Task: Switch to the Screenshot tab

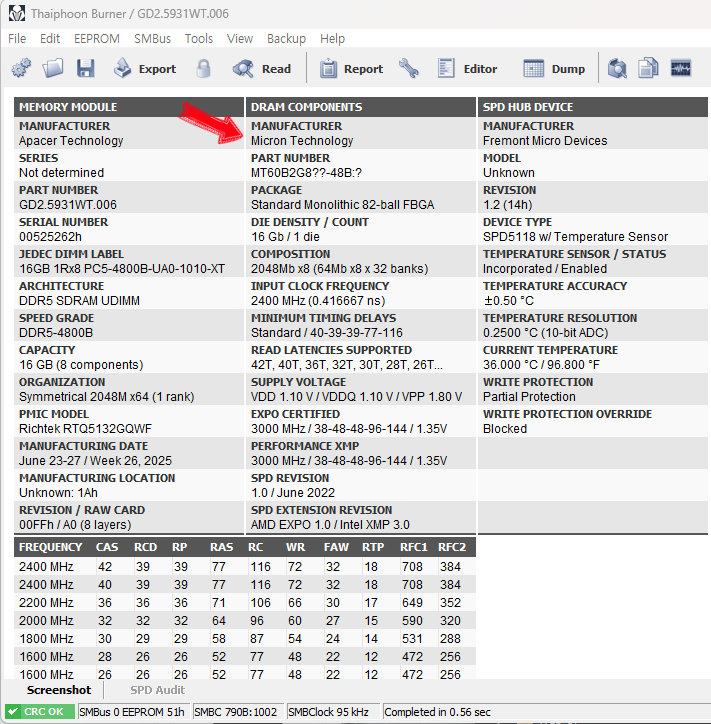Action: point(59,690)
